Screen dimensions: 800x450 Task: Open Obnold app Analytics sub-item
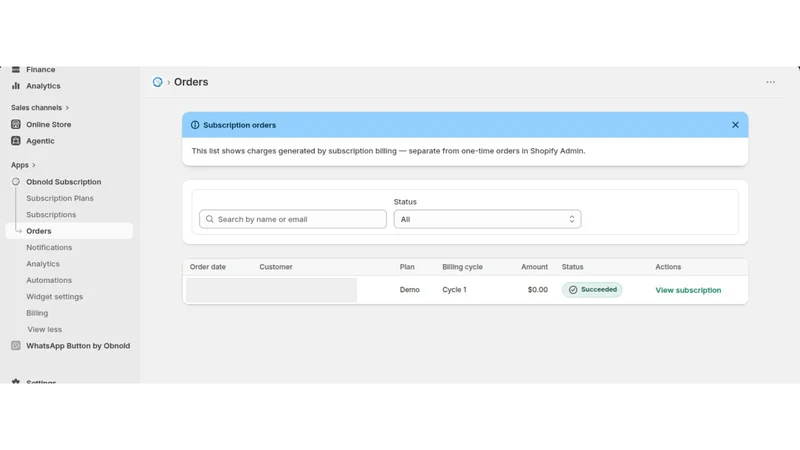point(43,264)
